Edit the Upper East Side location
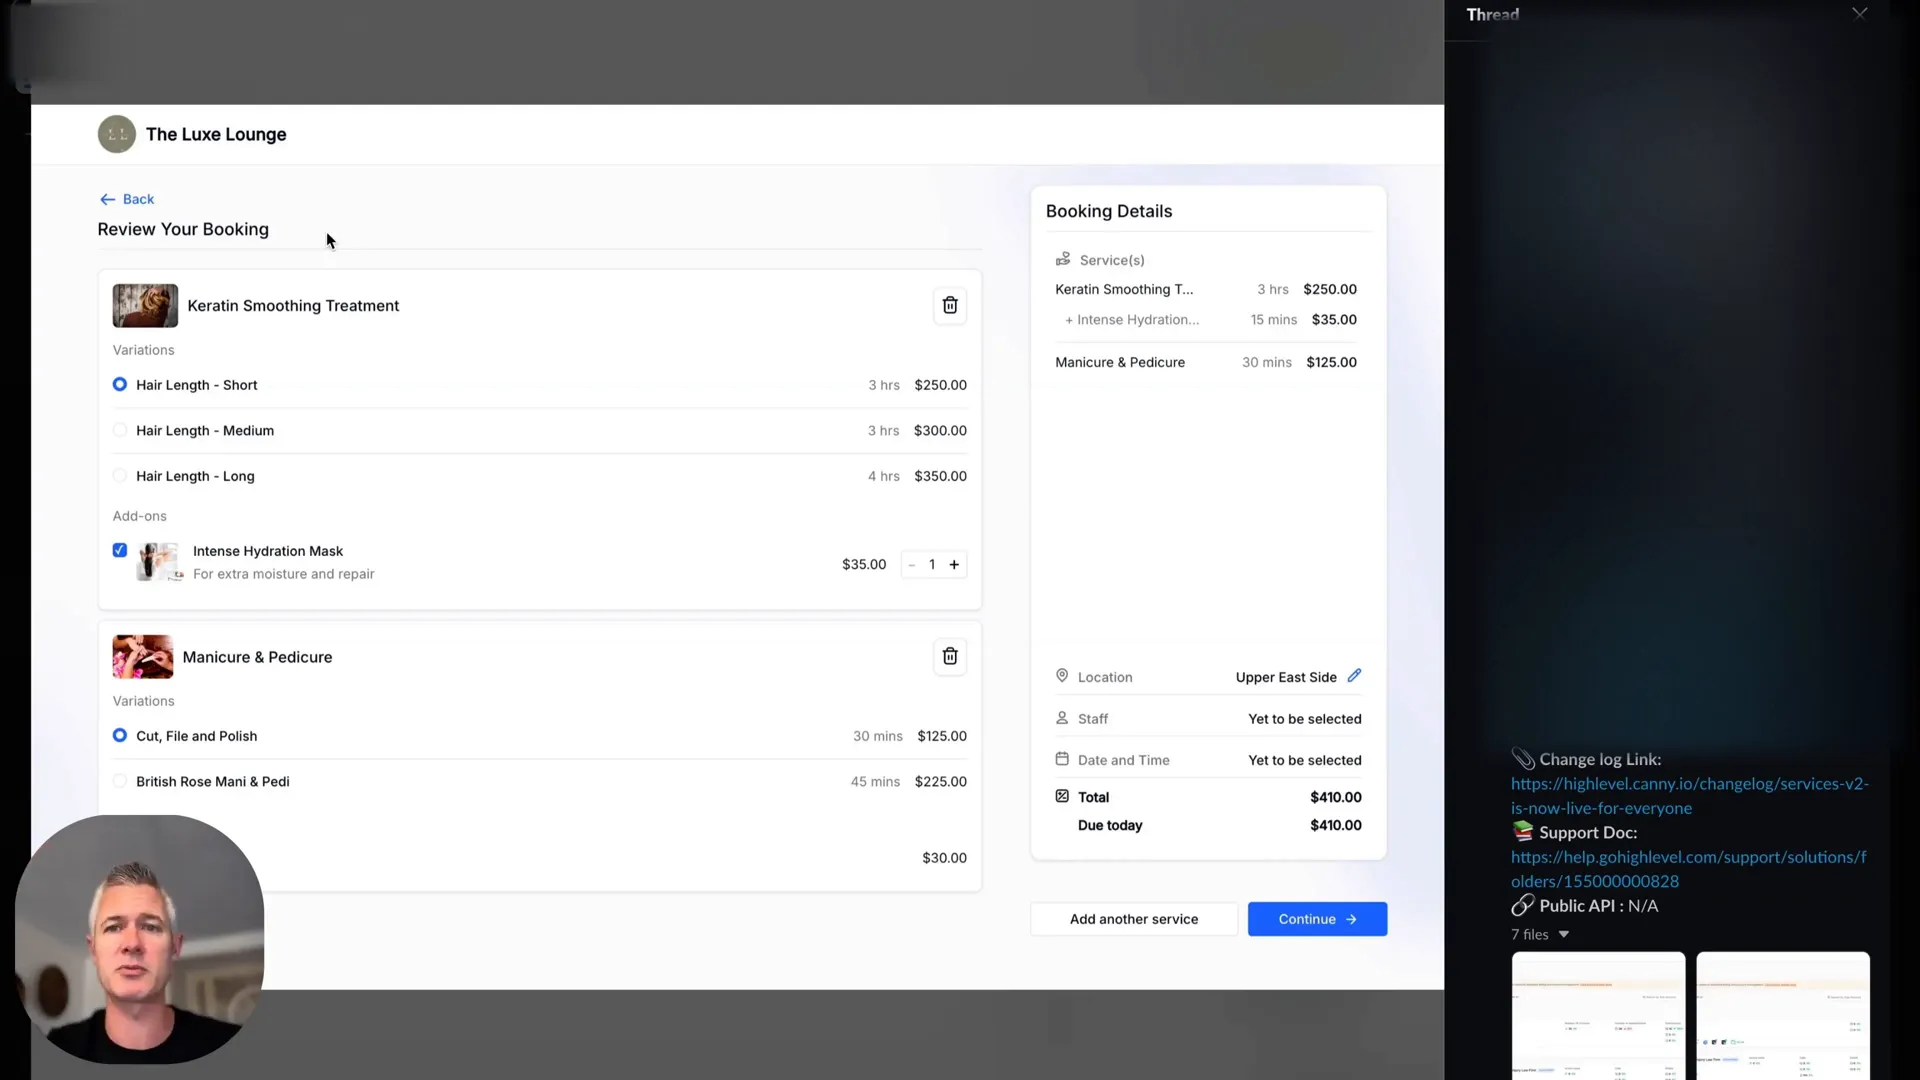 click(1355, 675)
